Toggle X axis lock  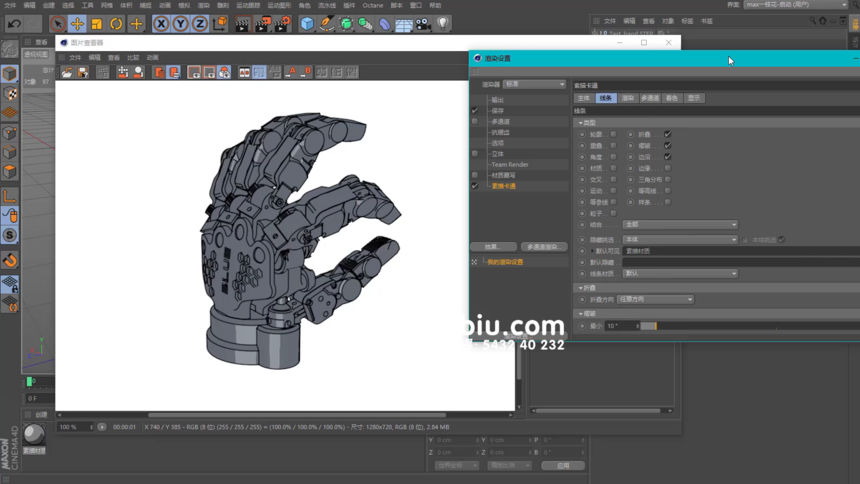pos(161,24)
